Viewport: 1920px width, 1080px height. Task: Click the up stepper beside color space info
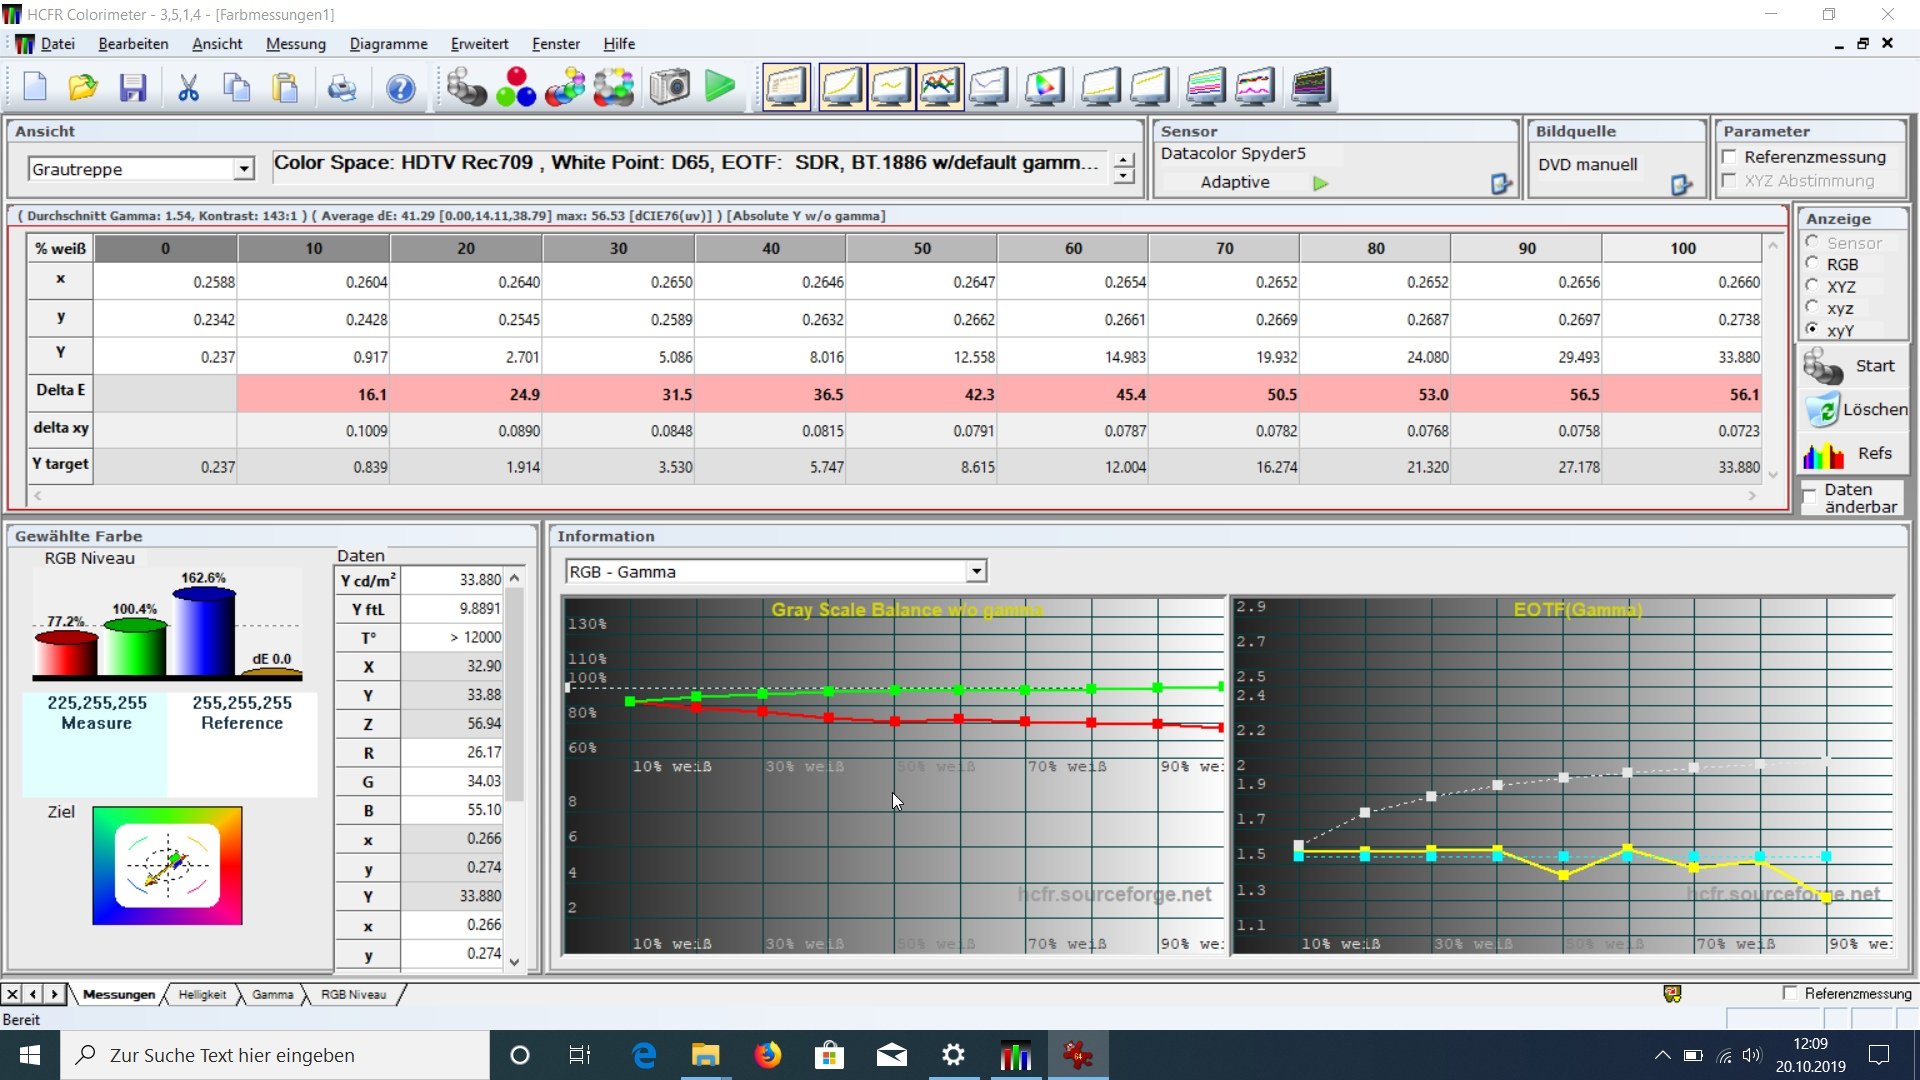pos(1125,160)
